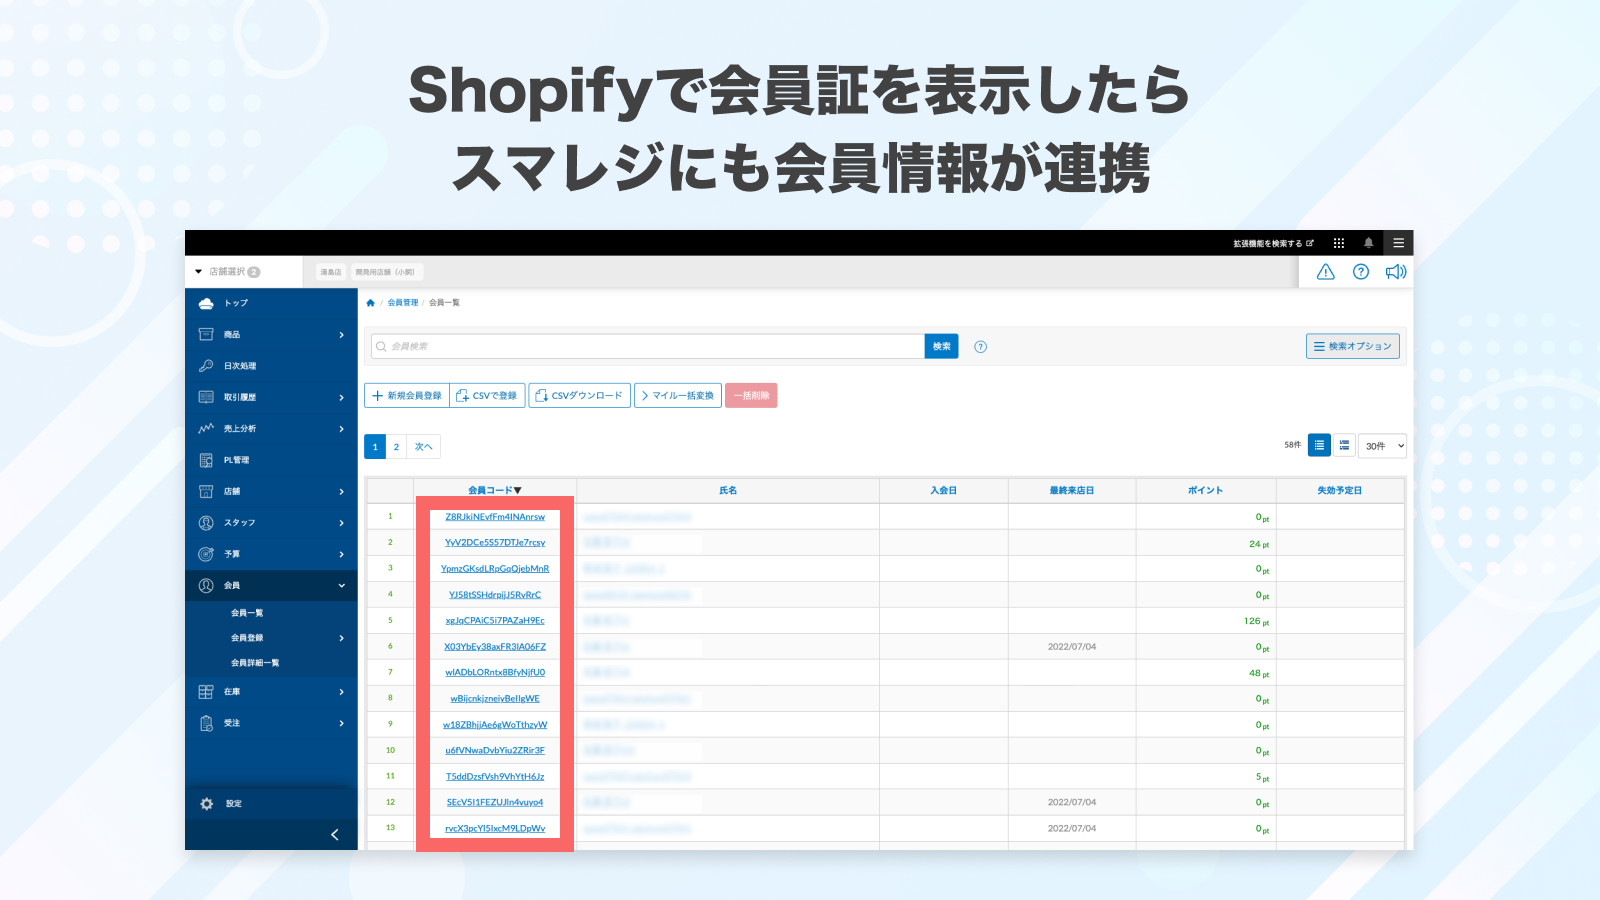Click the apps grid icon in the top bar

pos(1339,242)
